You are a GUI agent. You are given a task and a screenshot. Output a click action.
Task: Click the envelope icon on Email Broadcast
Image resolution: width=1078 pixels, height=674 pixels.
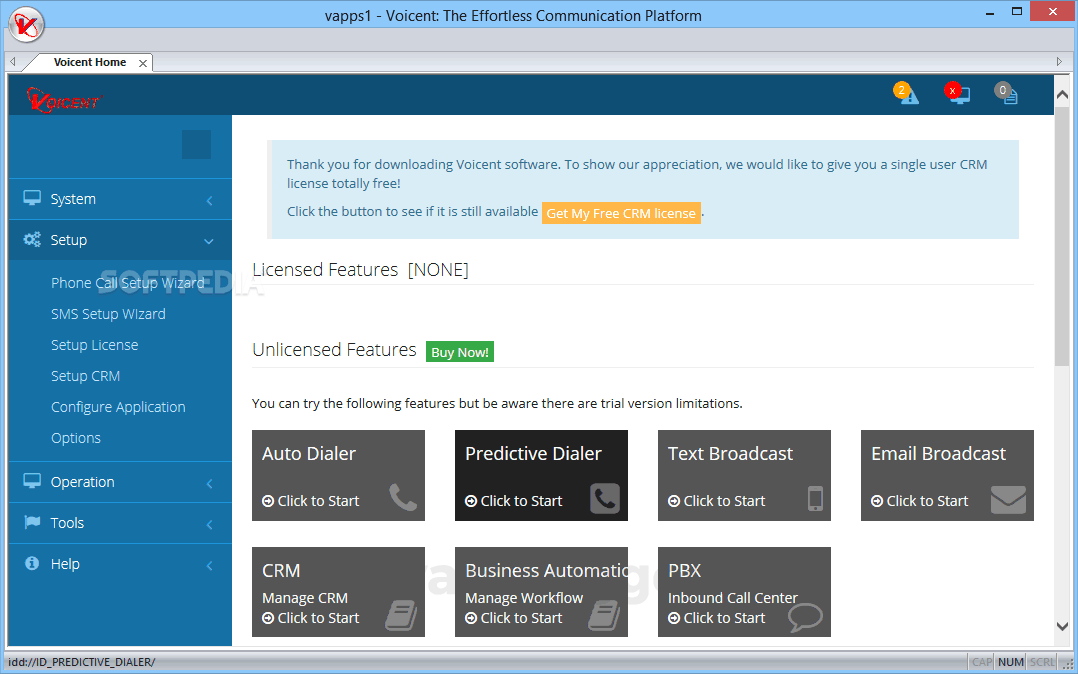click(x=1008, y=499)
